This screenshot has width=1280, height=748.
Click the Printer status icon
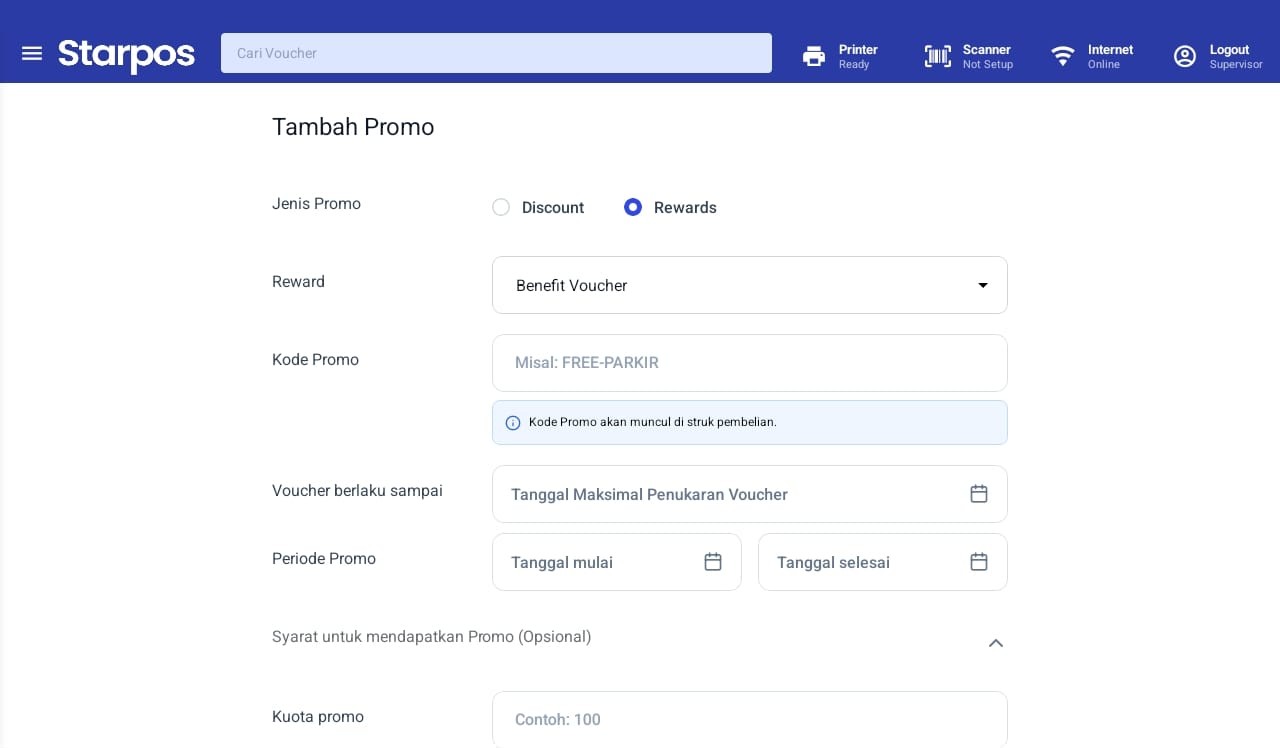coord(814,56)
